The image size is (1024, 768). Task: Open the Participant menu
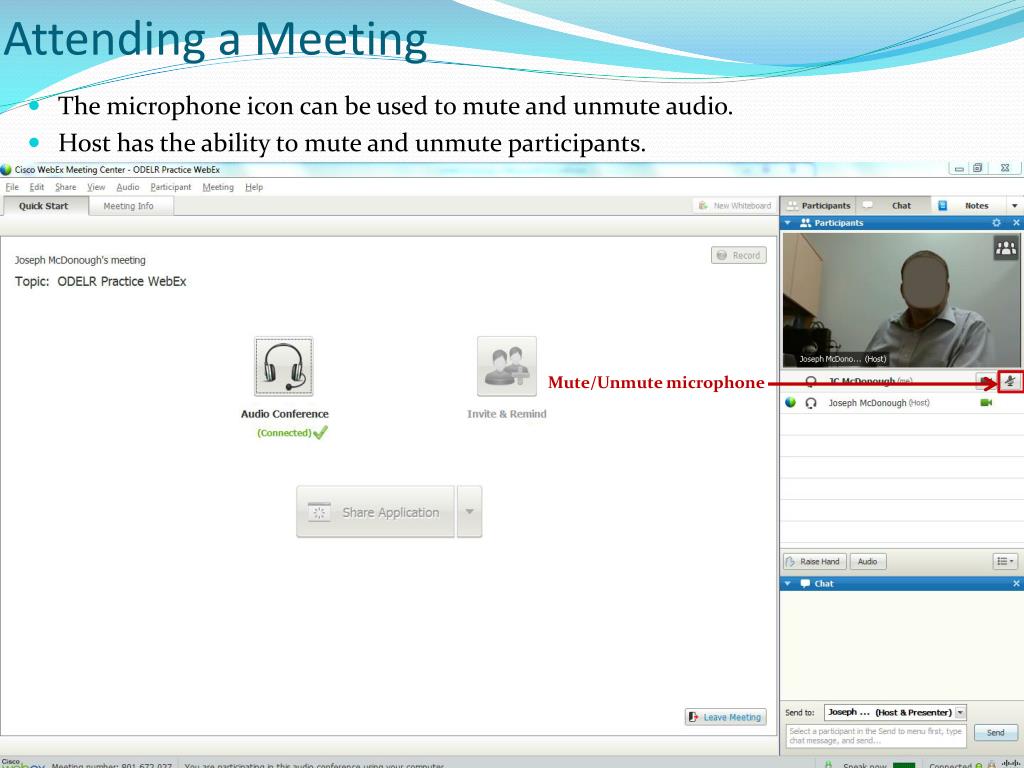pyautogui.click(x=170, y=187)
